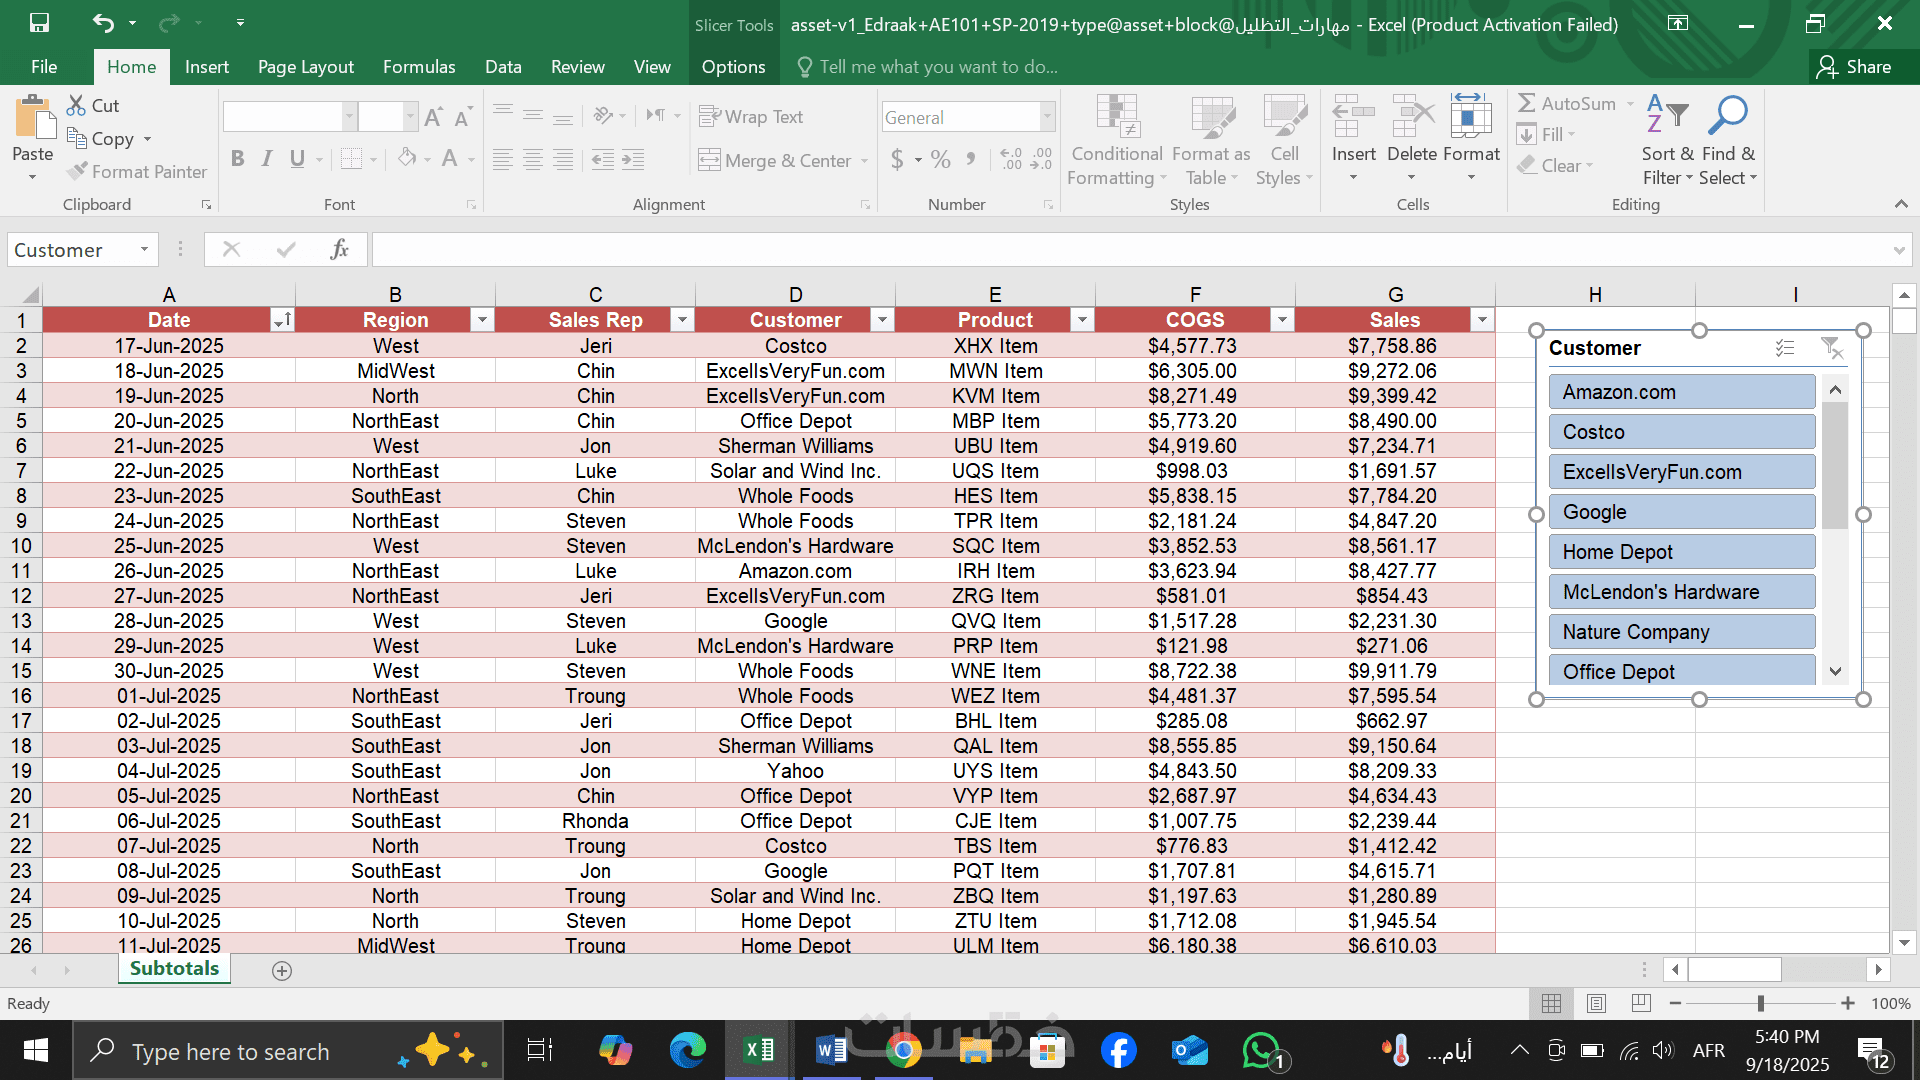Open the Region column filter dropdown
The width and height of the screenshot is (1920, 1080).
tap(482, 320)
